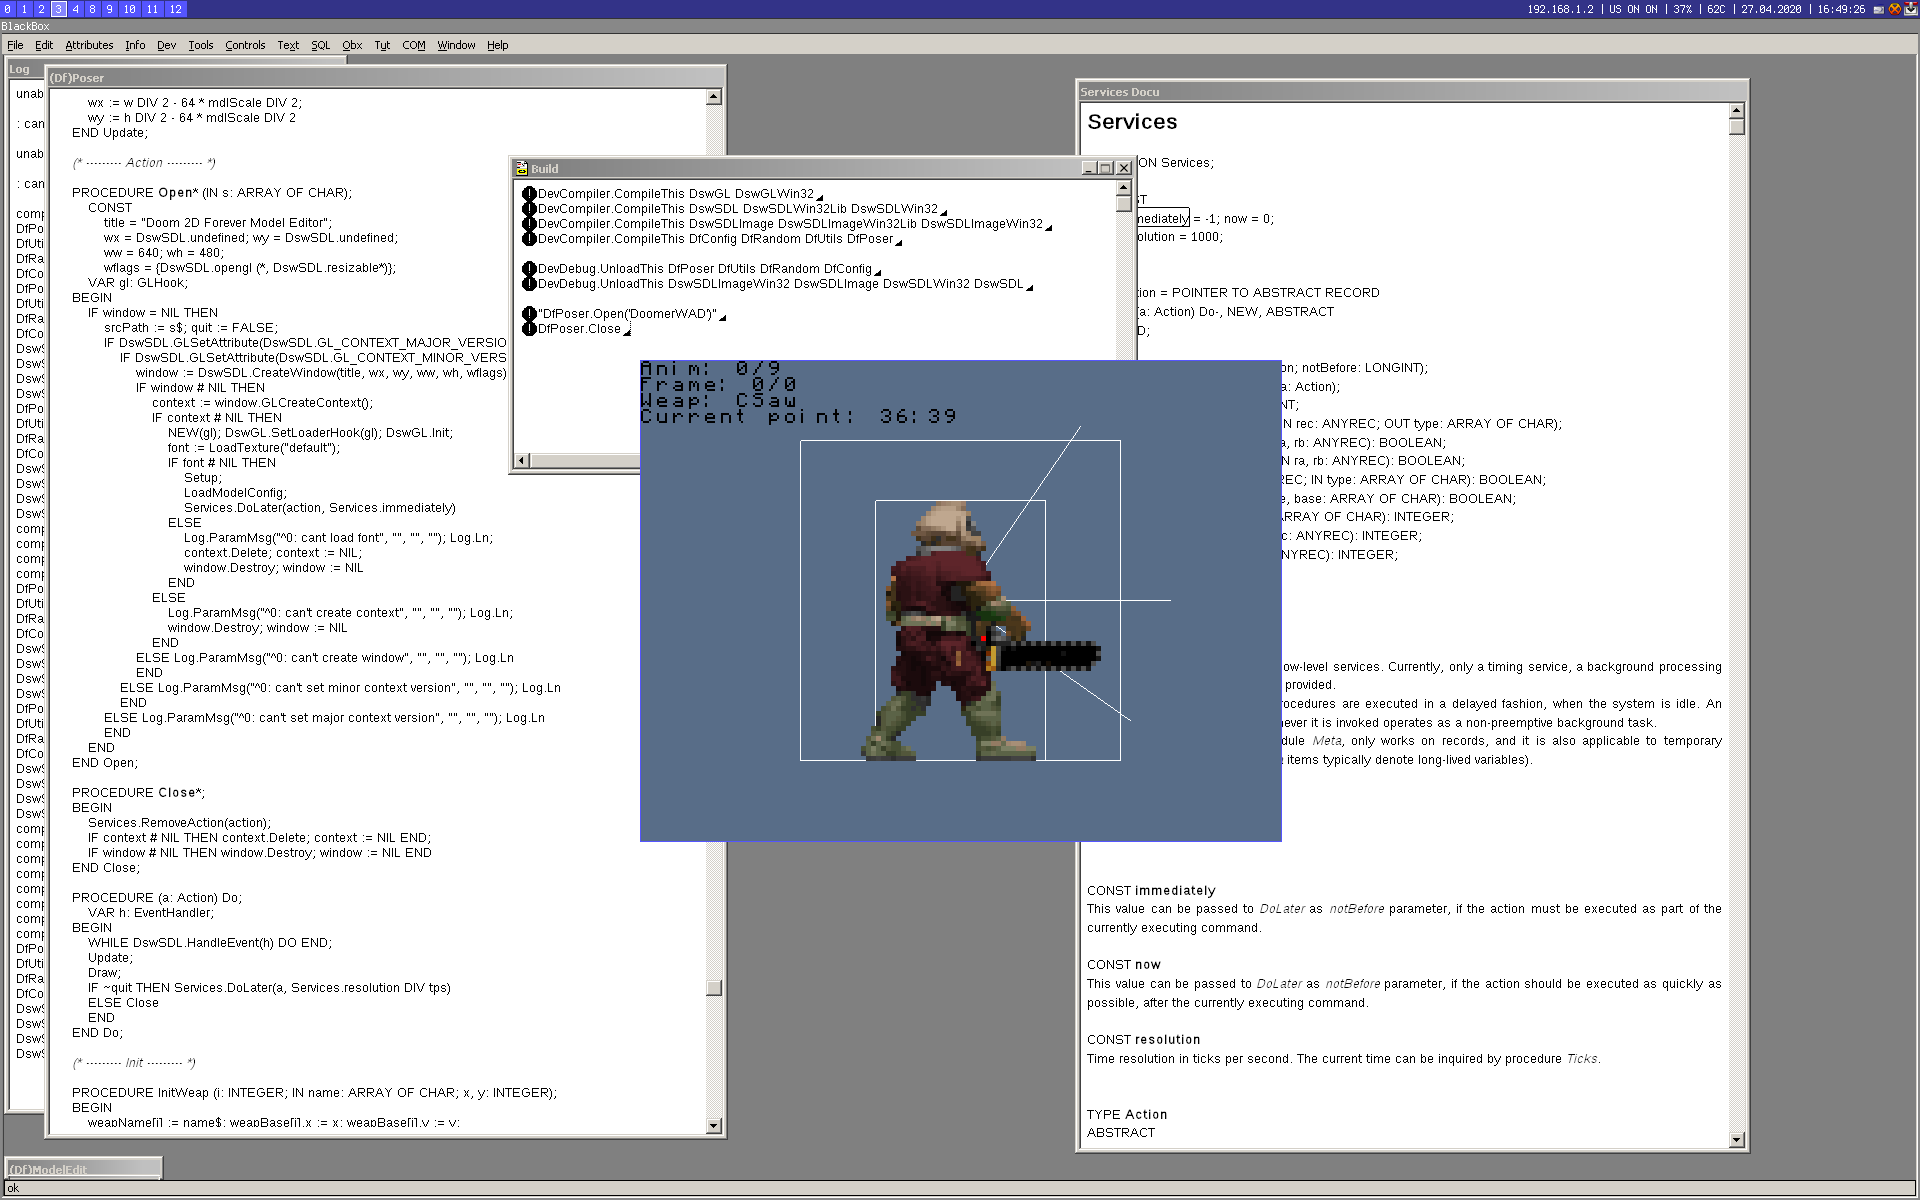
Task: Run the DfPoser.Close commander
Action: pos(529,329)
